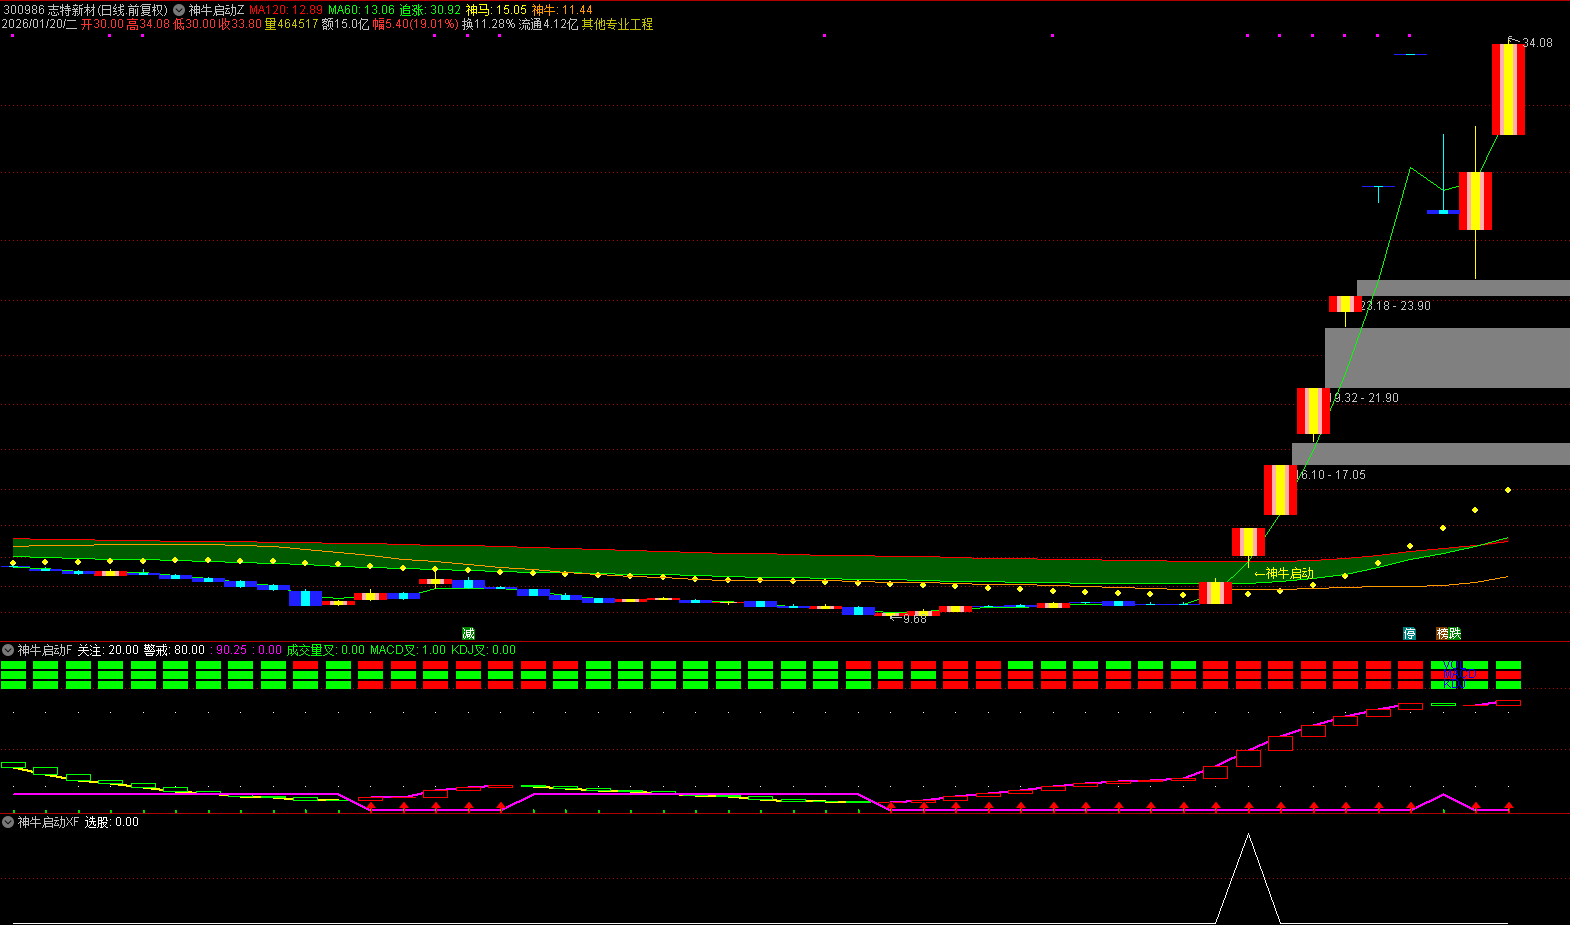Click the MA120: 12.89 value

286,10
